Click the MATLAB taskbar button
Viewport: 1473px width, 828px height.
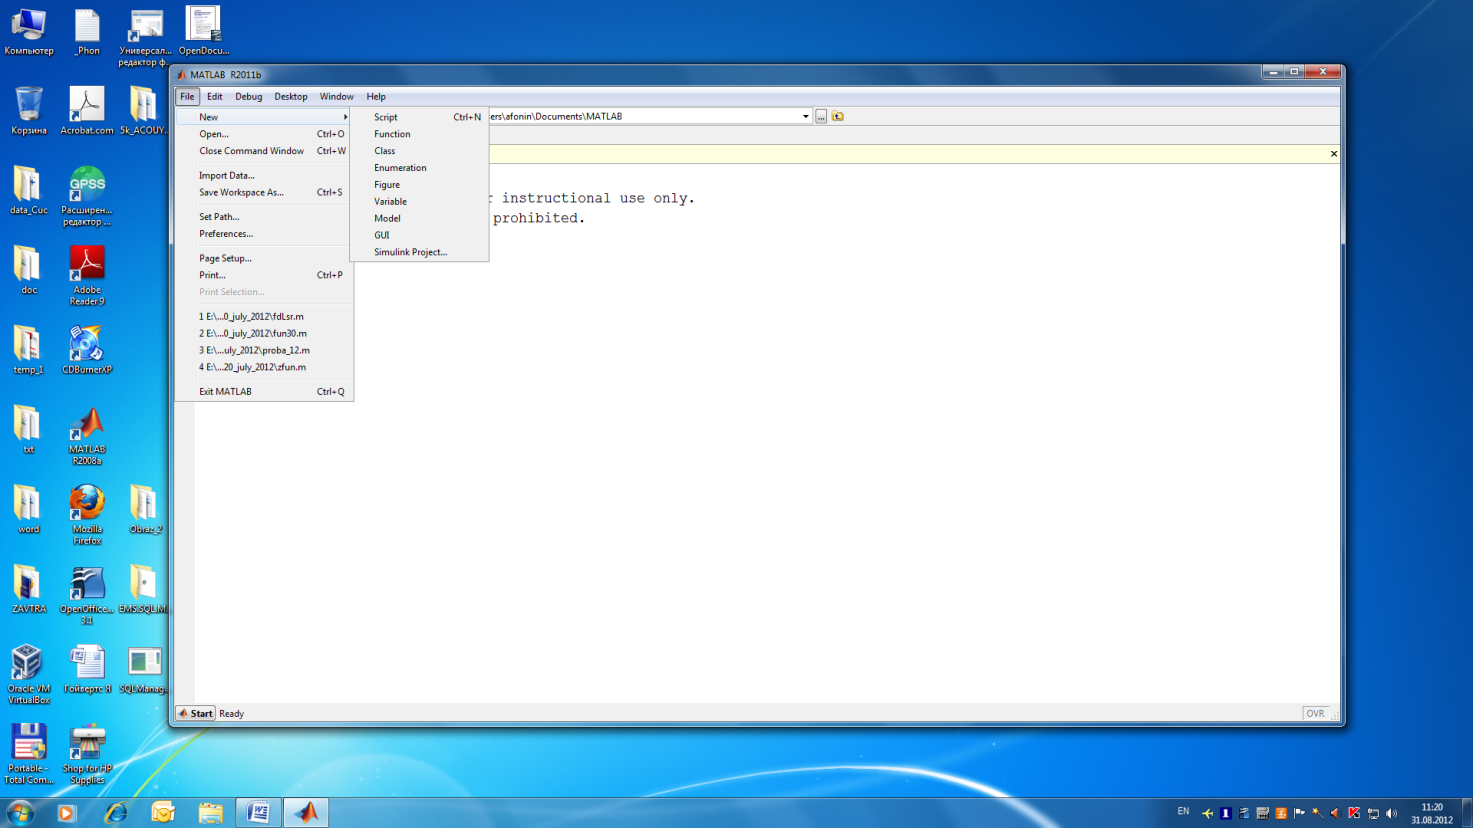[306, 812]
